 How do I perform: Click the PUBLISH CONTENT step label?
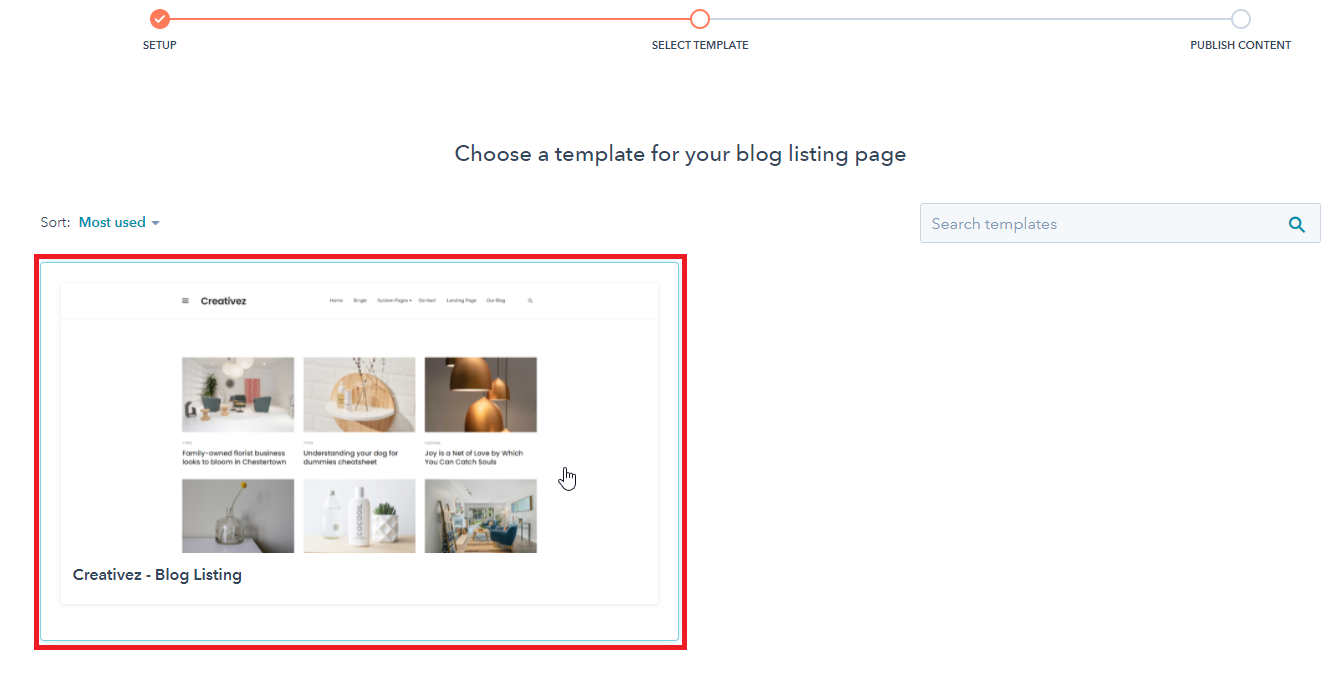click(1241, 45)
